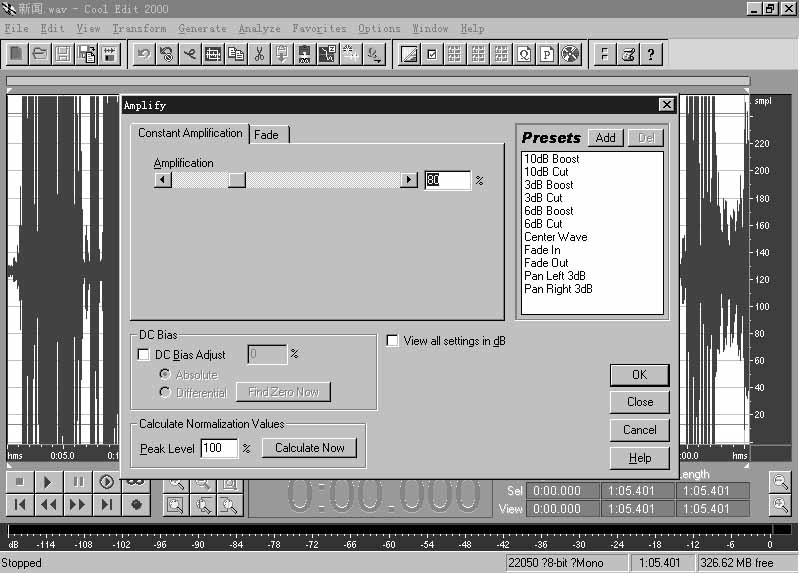Switch to the Fade tab
The image size is (799, 573).
[267, 134]
